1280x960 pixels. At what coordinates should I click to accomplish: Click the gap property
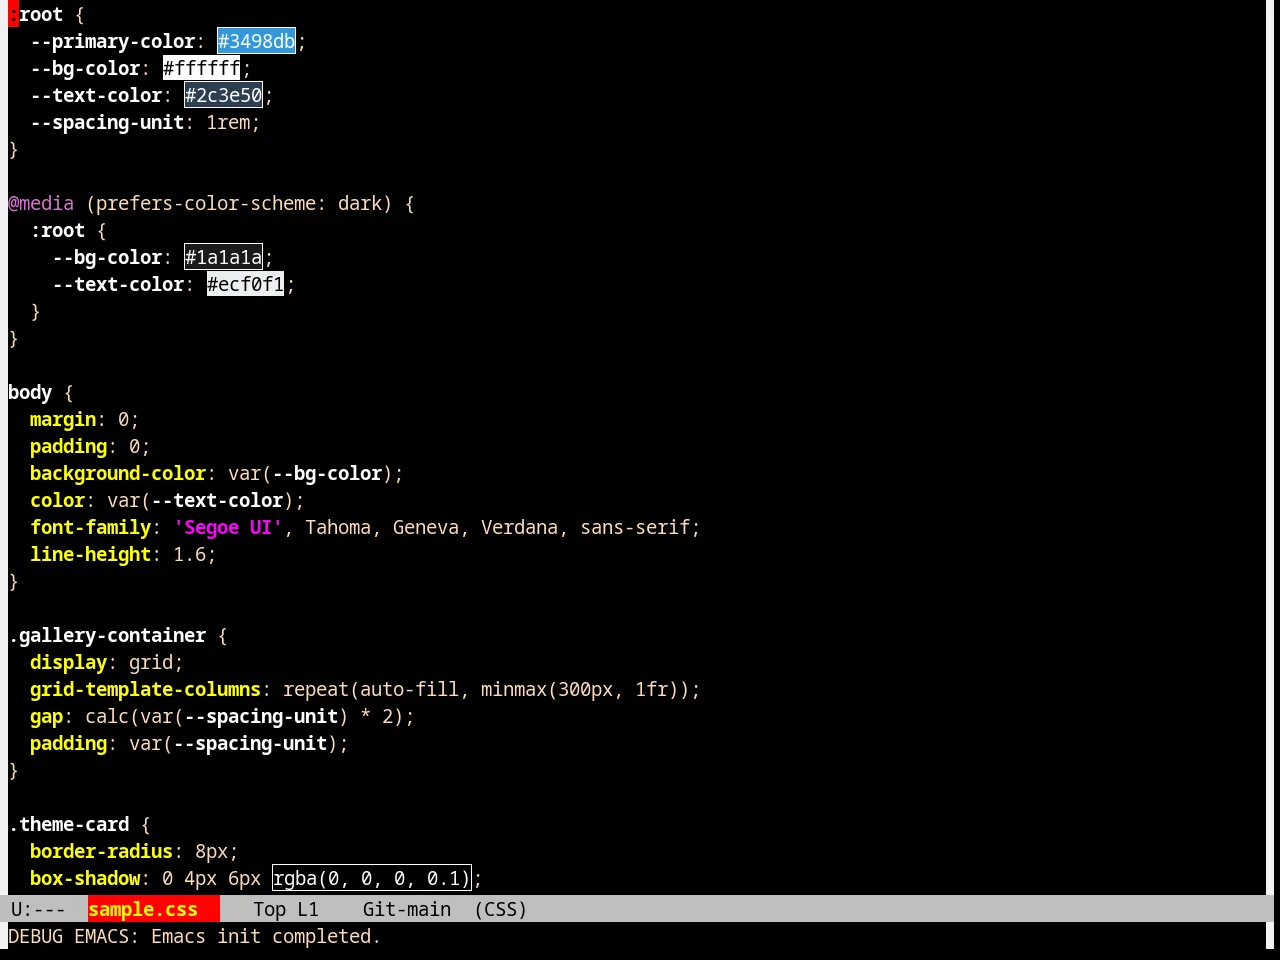click(x=46, y=716)
